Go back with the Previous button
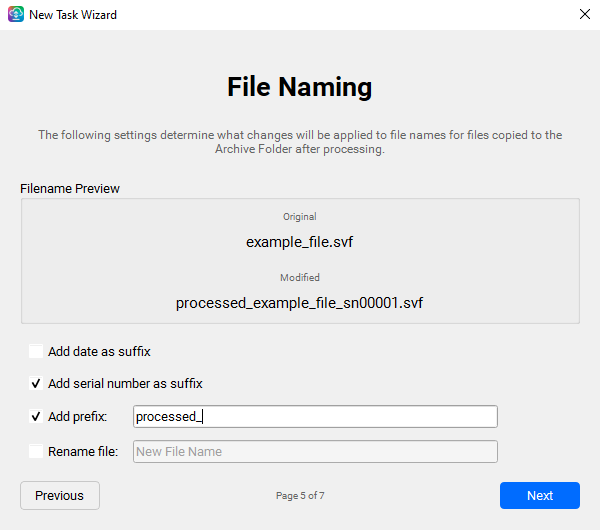600x530 pixels. 60,496
